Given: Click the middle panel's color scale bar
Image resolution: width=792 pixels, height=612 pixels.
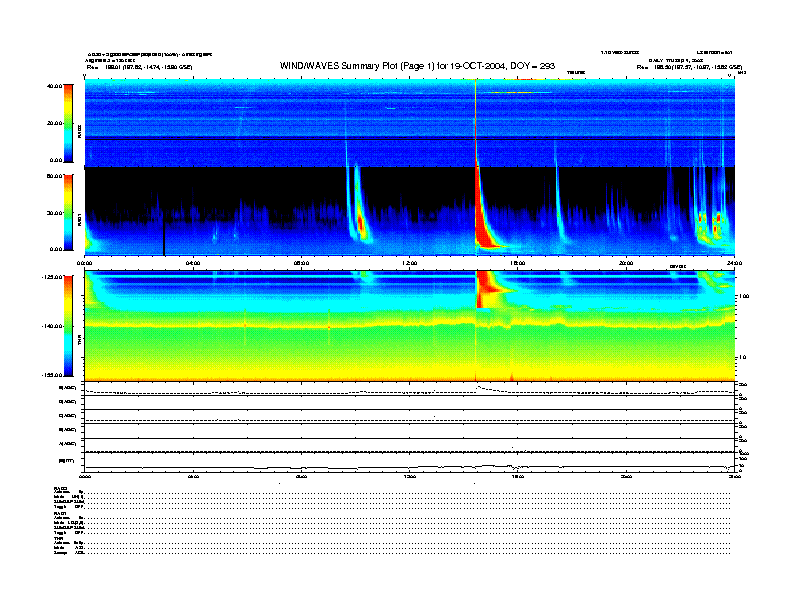Looking at the screenshot, I should 67,212.
